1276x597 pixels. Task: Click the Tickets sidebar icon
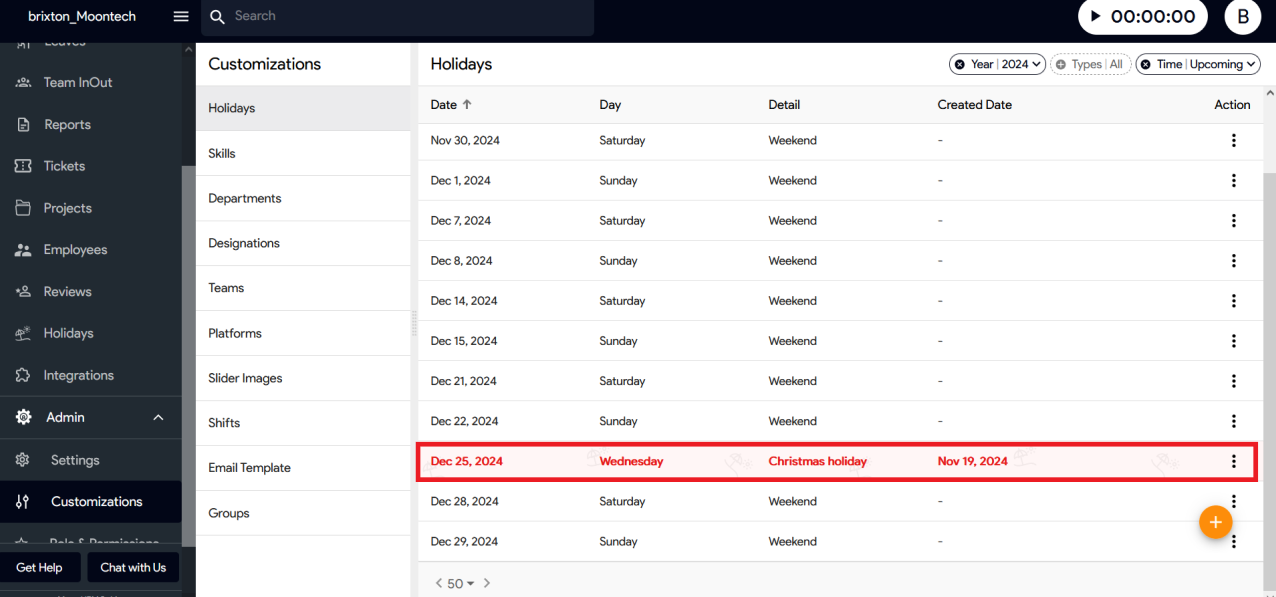23,166
